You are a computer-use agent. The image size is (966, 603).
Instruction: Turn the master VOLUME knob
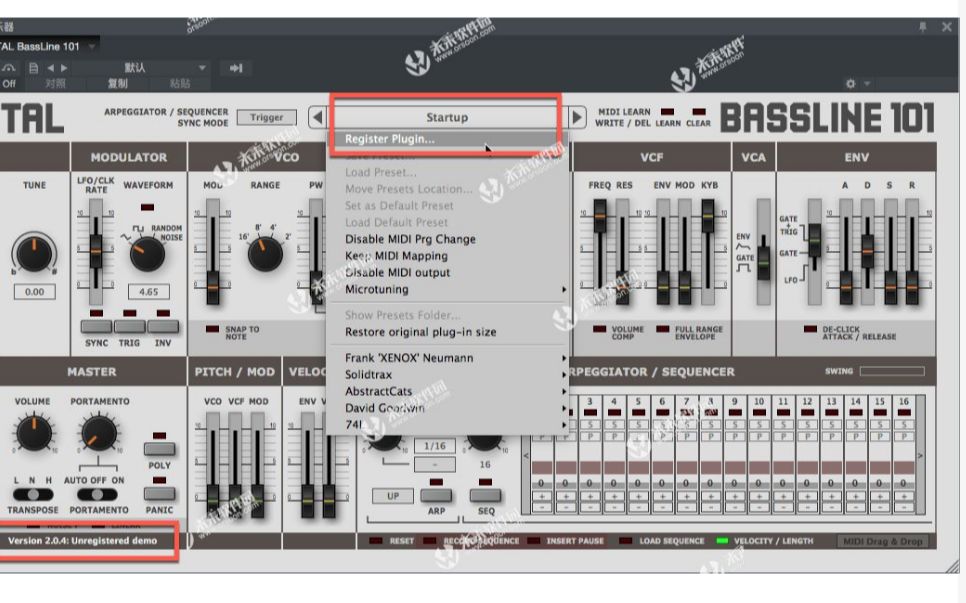(34, 433)
